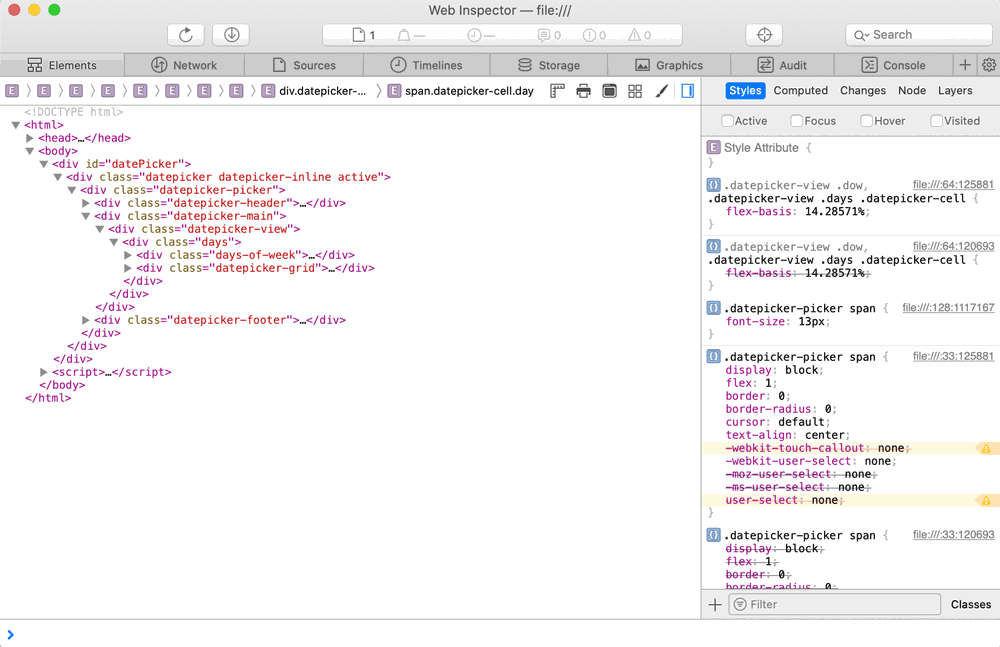This screenshot has height=647, width=1000.
Task: Collapse the datepicker-view div
Action: pos(99,229)
